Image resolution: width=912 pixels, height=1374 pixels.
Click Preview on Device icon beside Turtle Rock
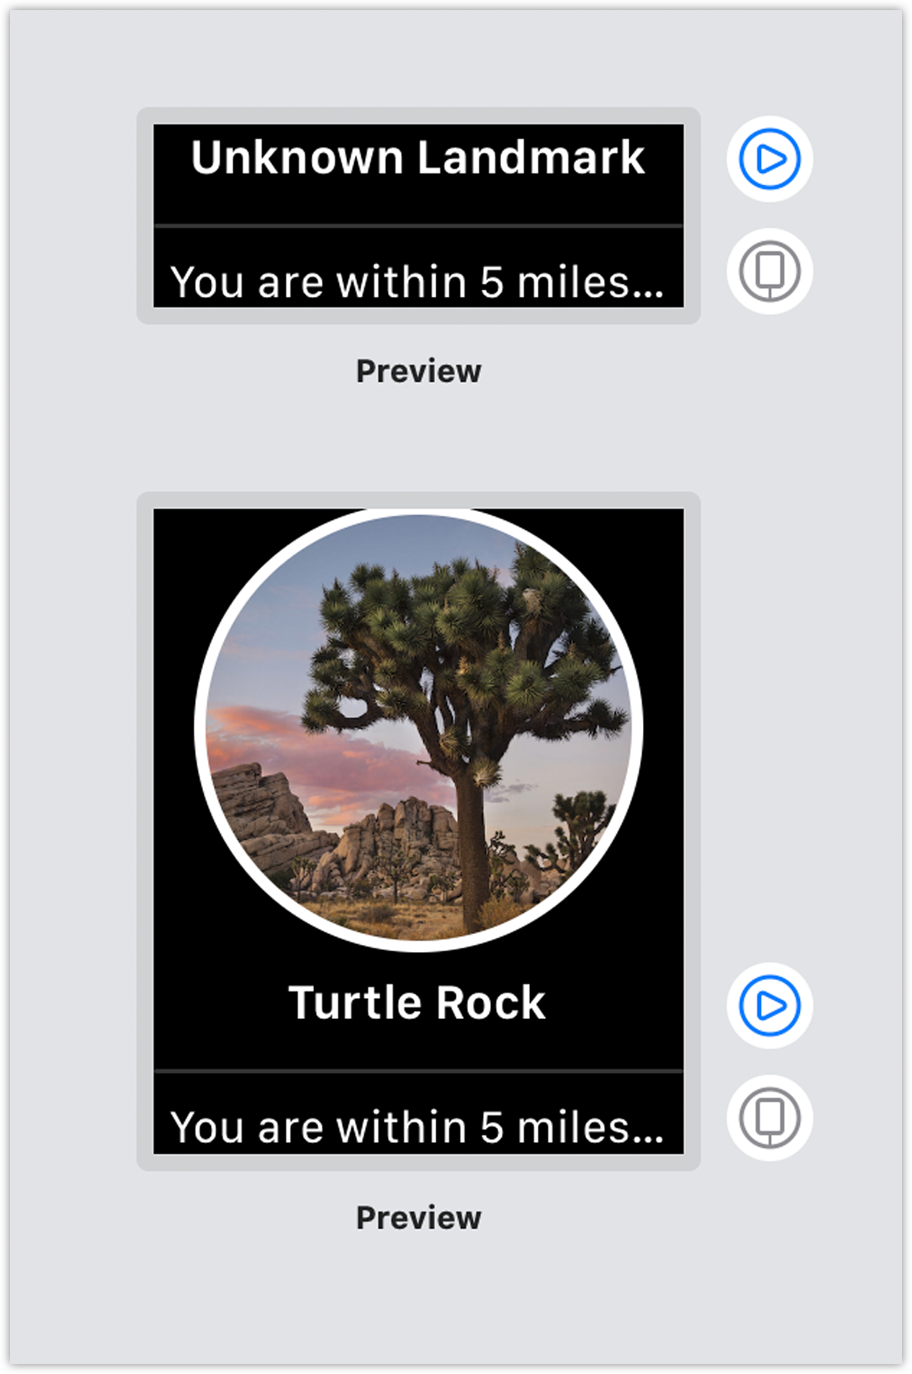pos(769,1117)
